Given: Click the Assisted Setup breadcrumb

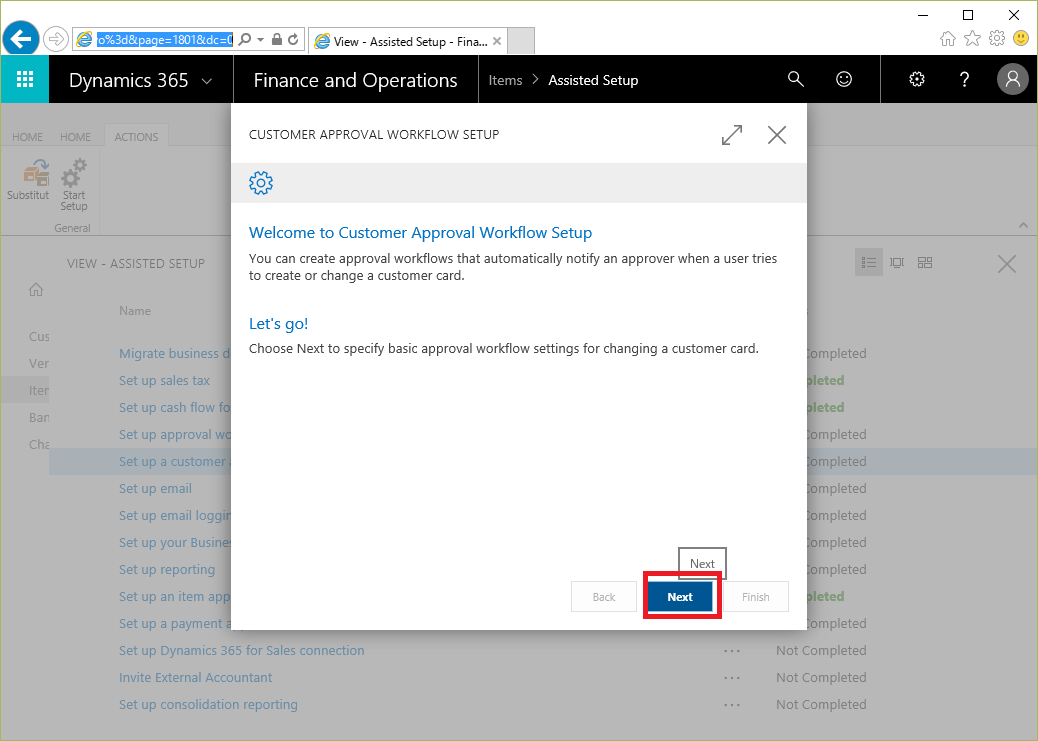Looking at the screenshot, I should (593, 80).
